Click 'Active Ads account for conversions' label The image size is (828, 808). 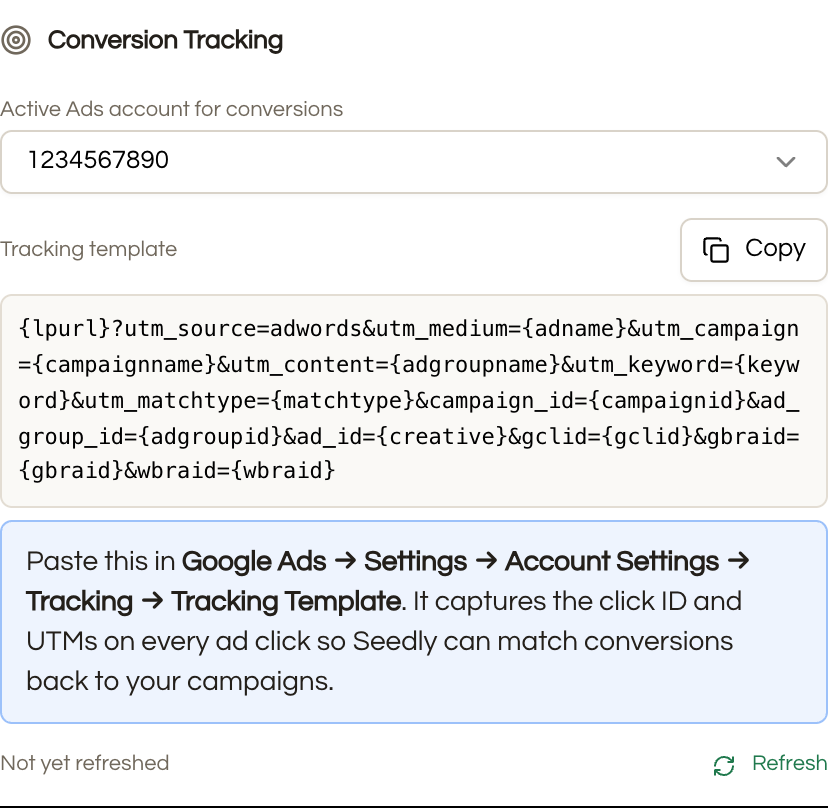pyautogui.click(x=172, y=109)
